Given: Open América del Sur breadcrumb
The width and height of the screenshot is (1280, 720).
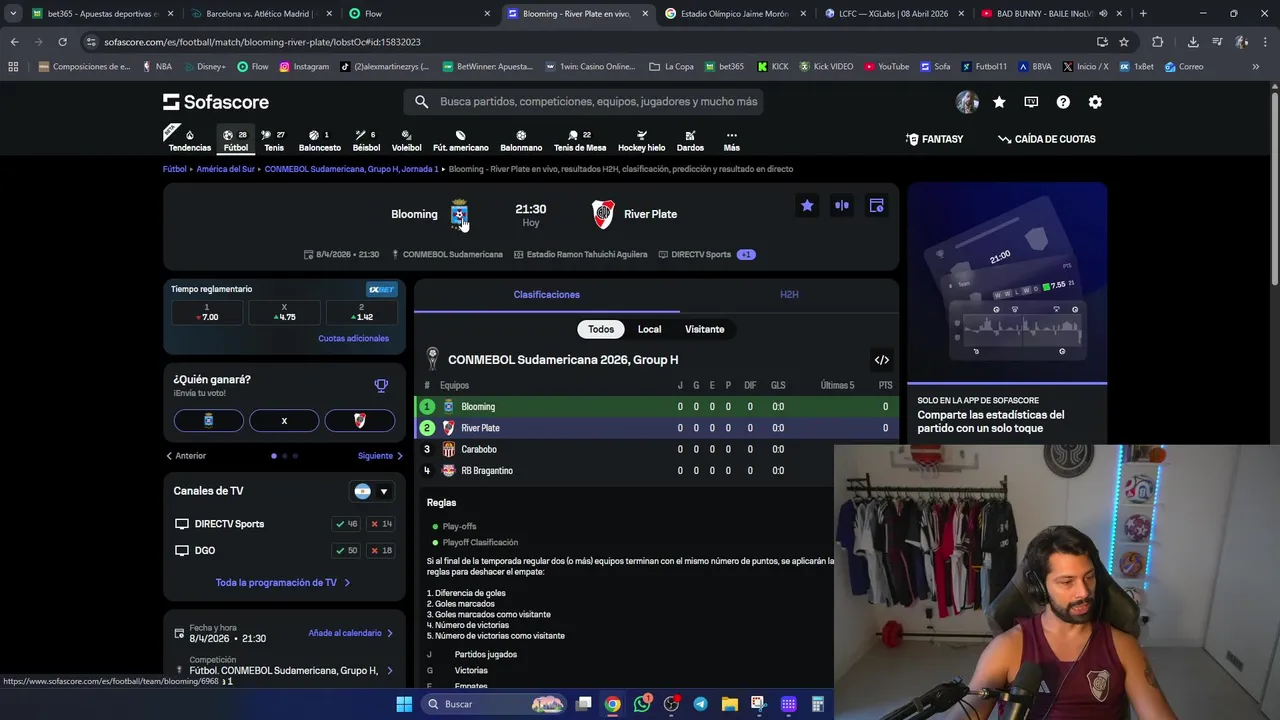Looking at the screenshot, I should pos(225,169).
